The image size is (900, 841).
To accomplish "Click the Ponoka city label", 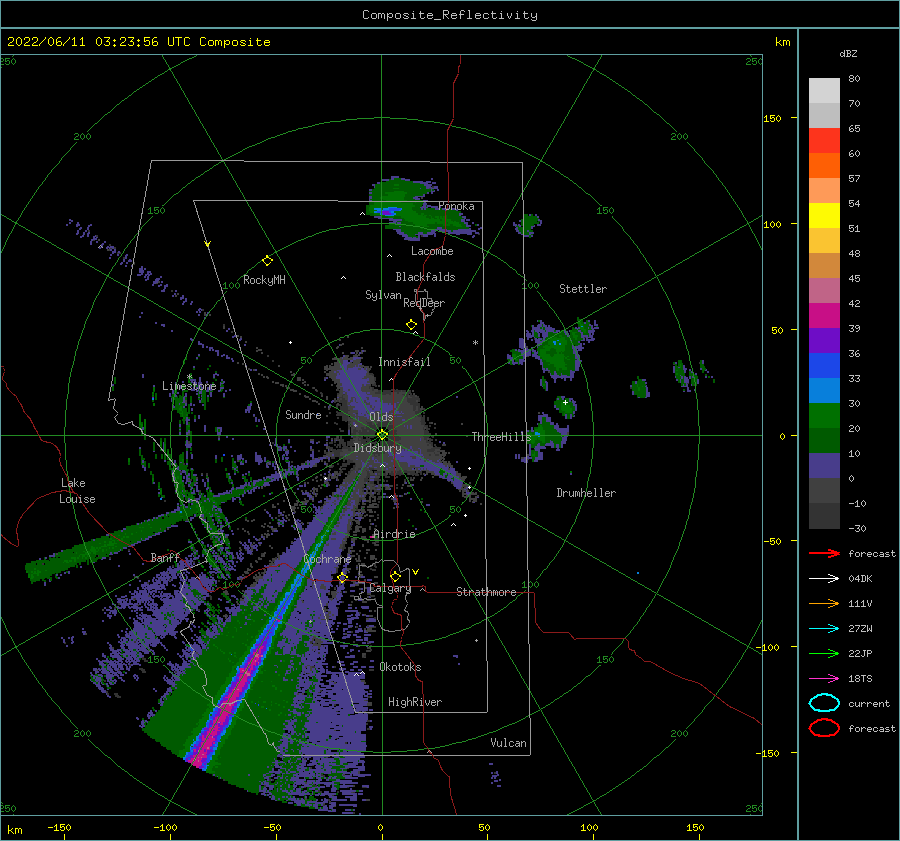I will click(456, 206).
